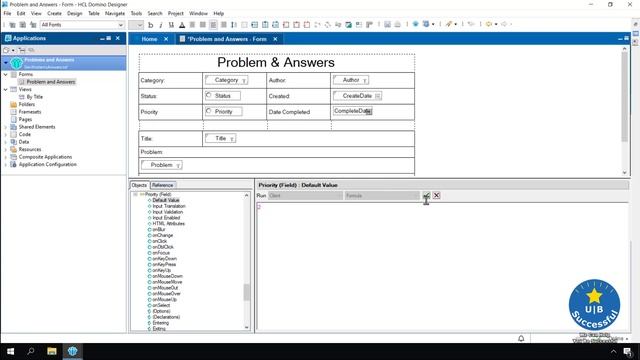Click the Category field on form
The height and width of the screenshot is (360, 640).
pyautogui.click(x=227, y=80)
